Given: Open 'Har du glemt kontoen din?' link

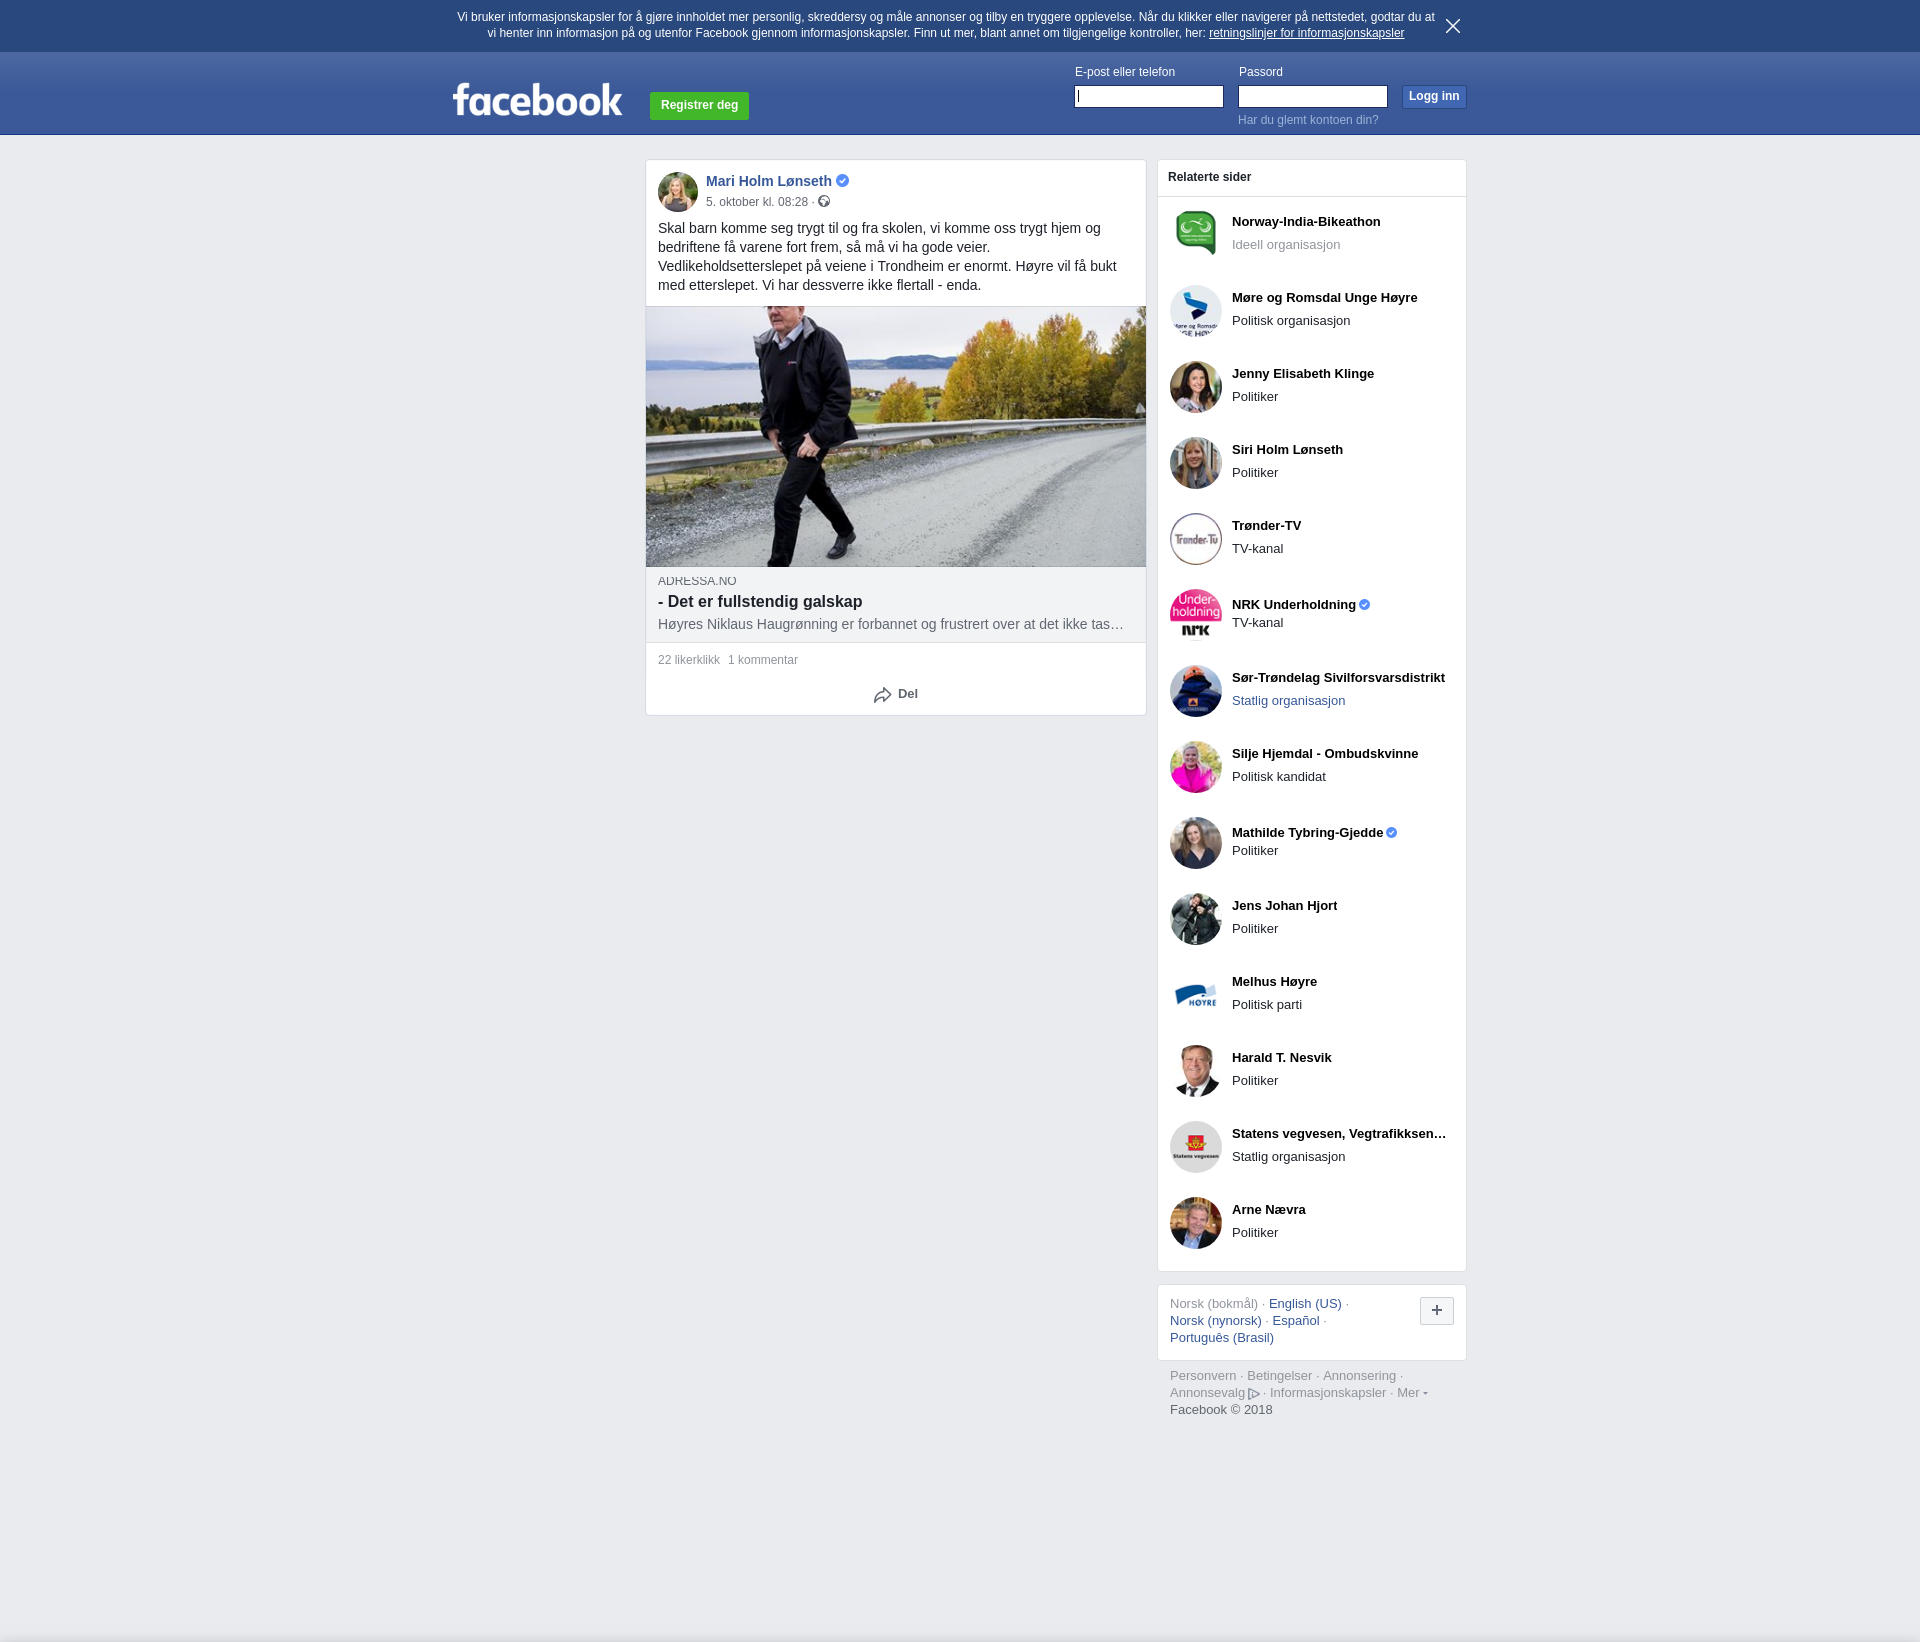Looking at the screenshot, I should 1307,120.
